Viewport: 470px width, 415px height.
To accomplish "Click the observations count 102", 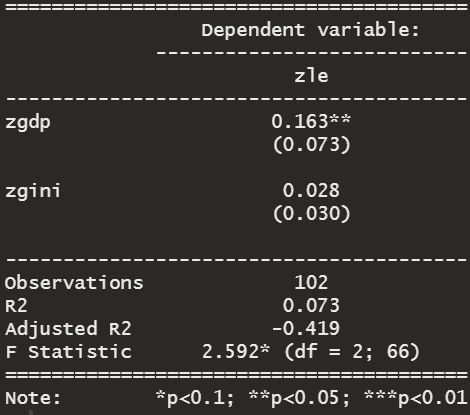I will pyautogui.click(x=311, y=283).
